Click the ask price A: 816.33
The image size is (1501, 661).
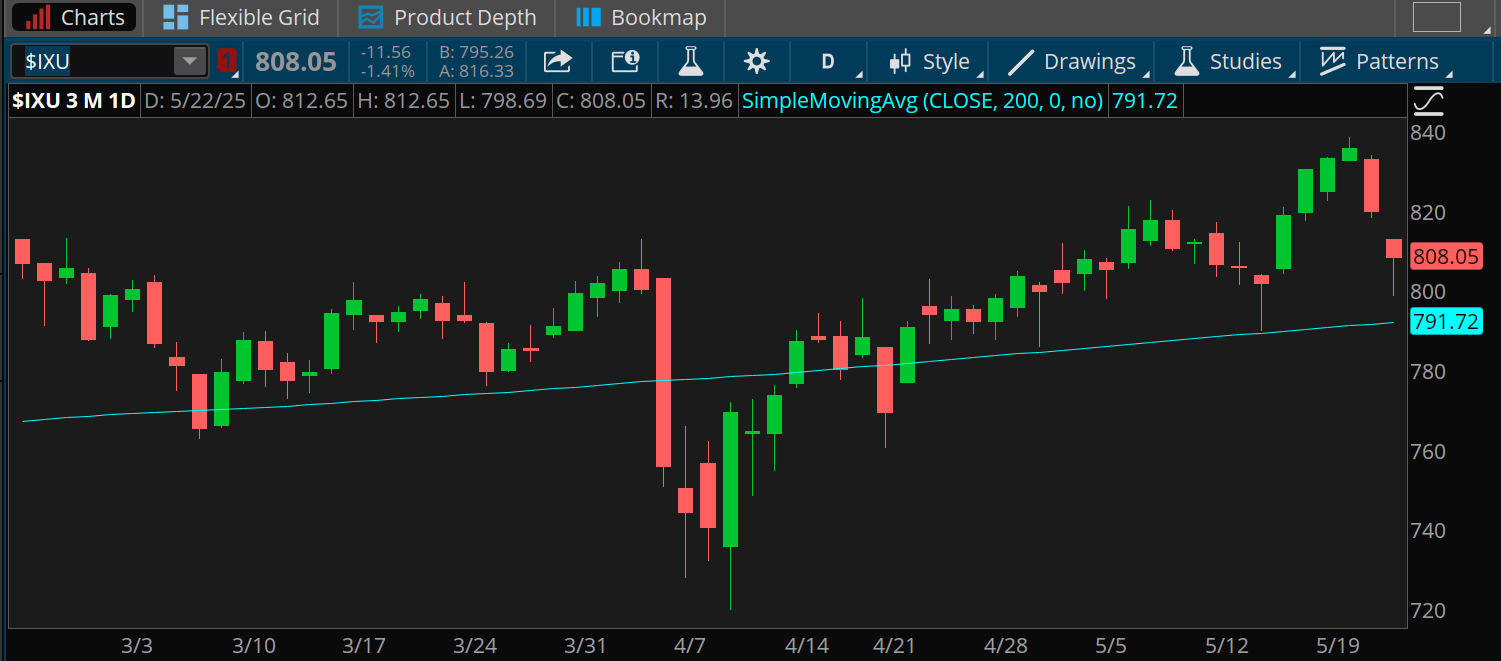coord(476,71)
